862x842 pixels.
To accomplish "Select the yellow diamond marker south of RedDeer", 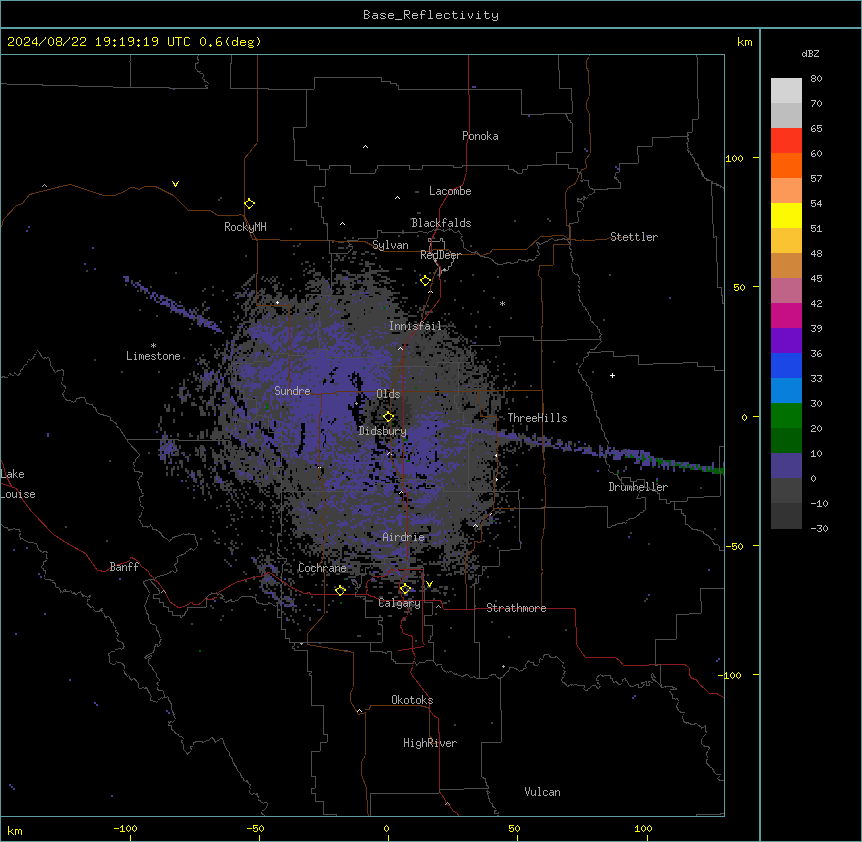I will click(425, 281).
